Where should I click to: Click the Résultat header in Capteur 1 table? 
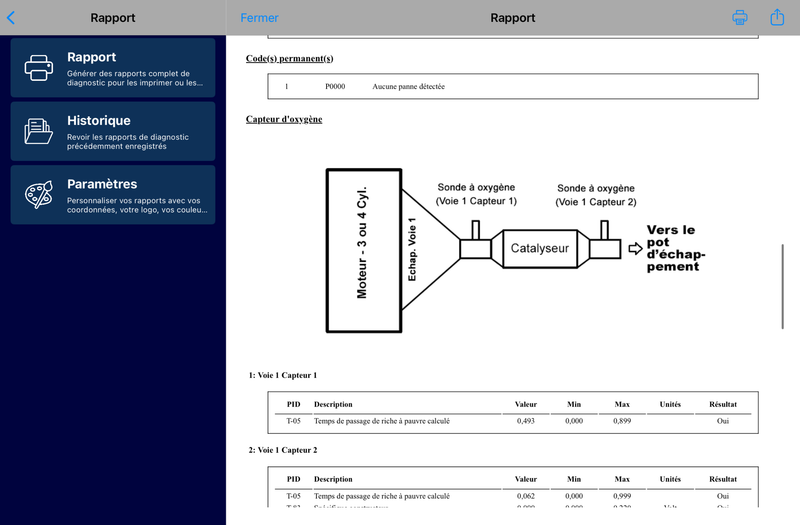[x=722, y=405]
